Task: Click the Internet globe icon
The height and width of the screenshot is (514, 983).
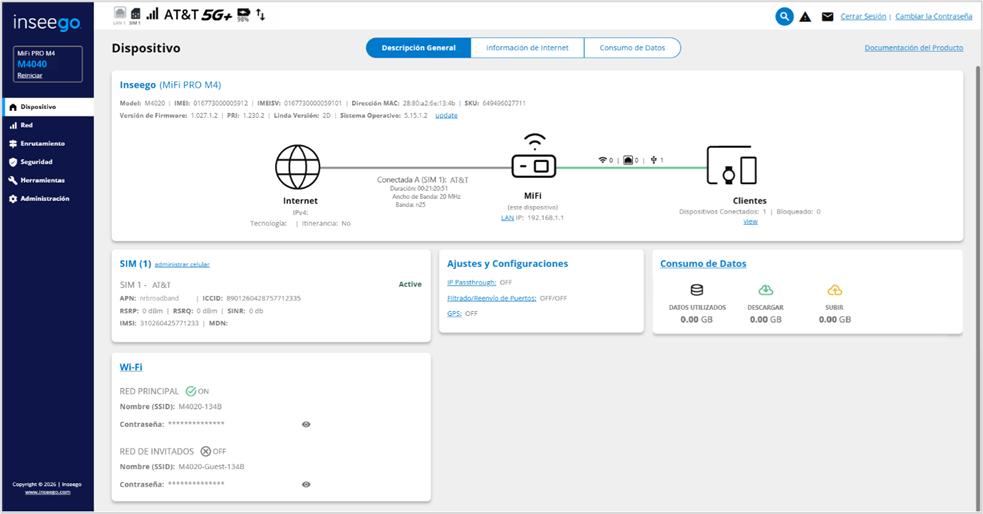Action: pyautogui.click(x=297, y=167)
